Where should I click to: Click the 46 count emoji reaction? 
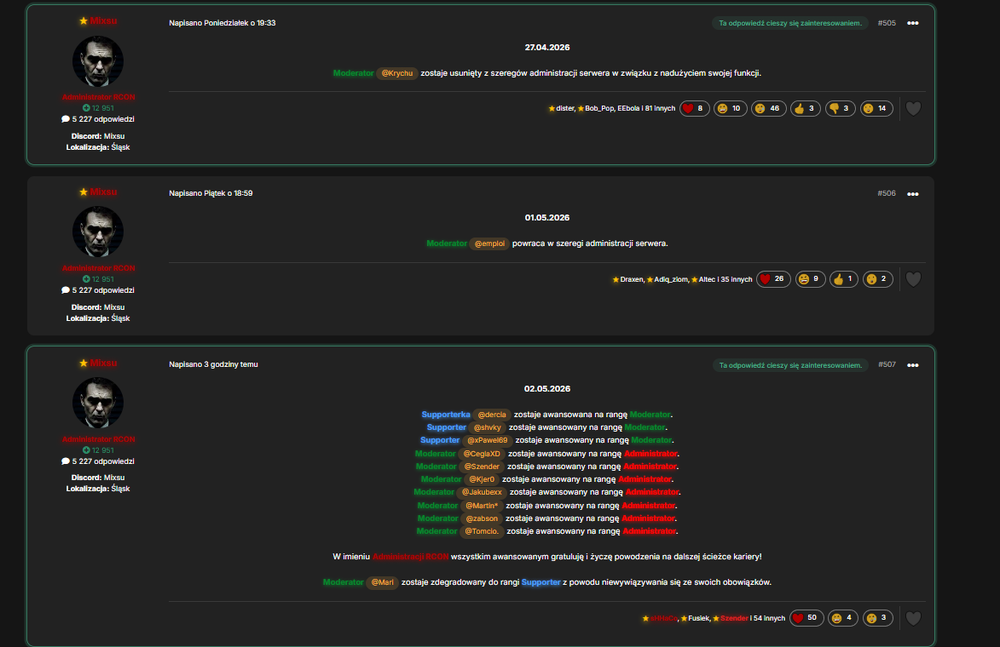(x=768, y=108)
